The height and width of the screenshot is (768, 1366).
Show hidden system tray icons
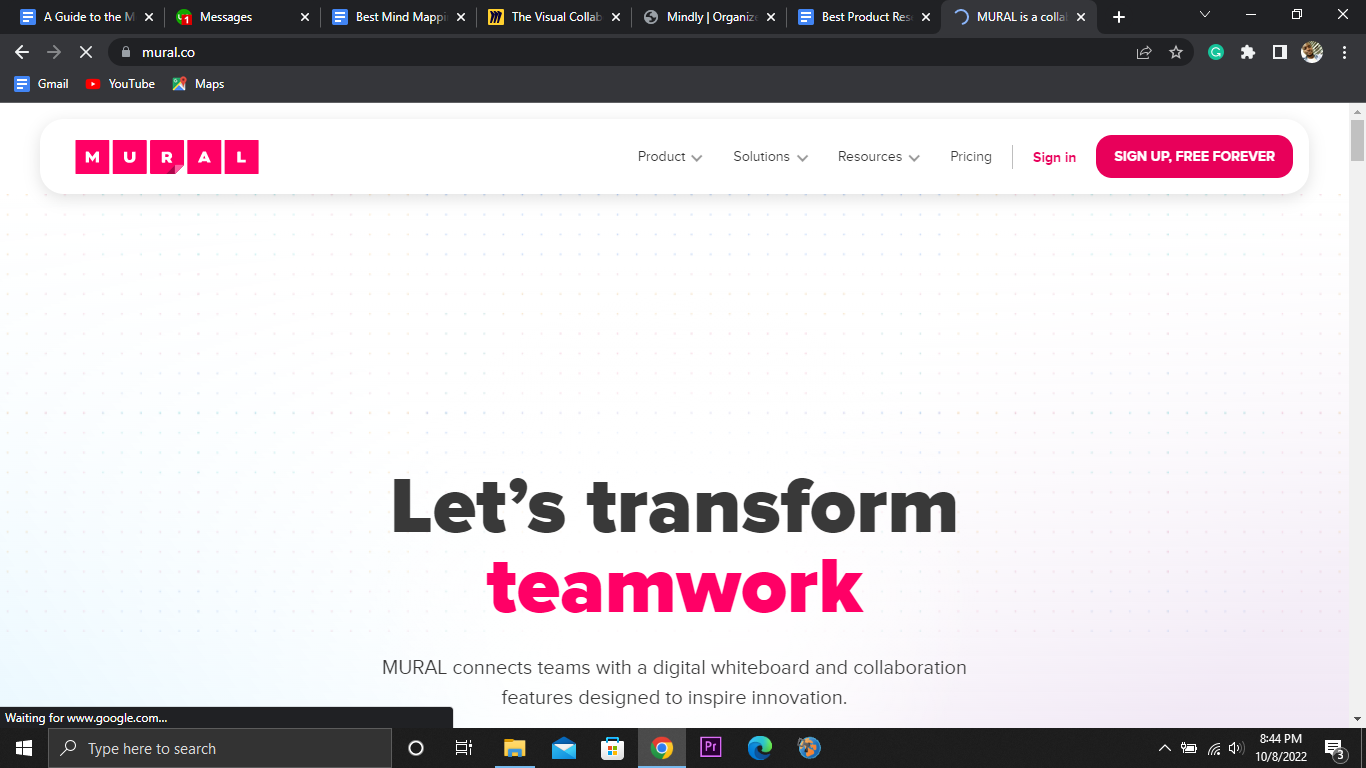click(1164, 748)
